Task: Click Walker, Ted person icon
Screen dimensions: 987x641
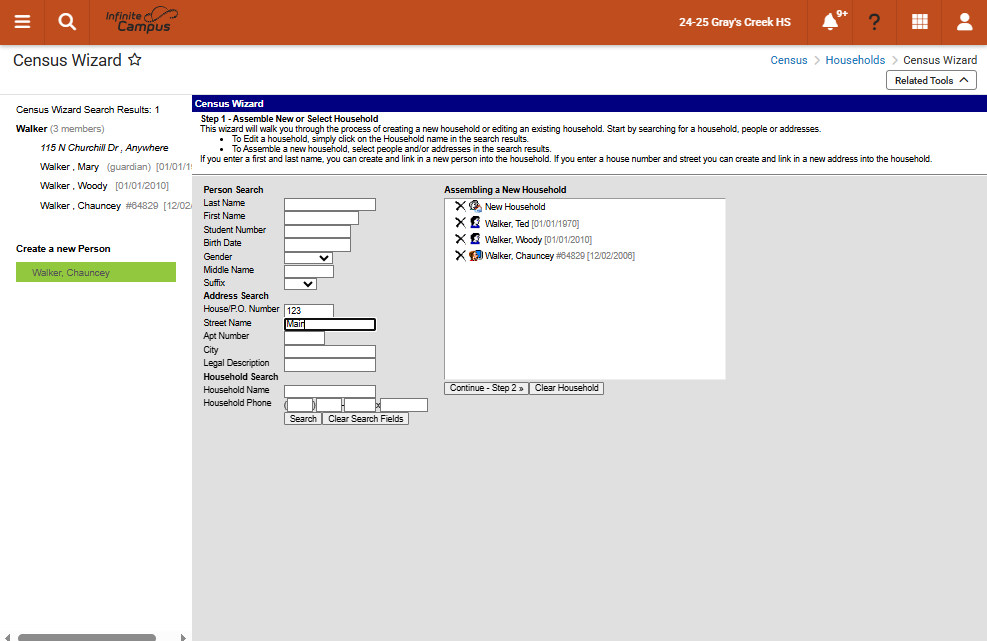Action: (x=475, y=222)
